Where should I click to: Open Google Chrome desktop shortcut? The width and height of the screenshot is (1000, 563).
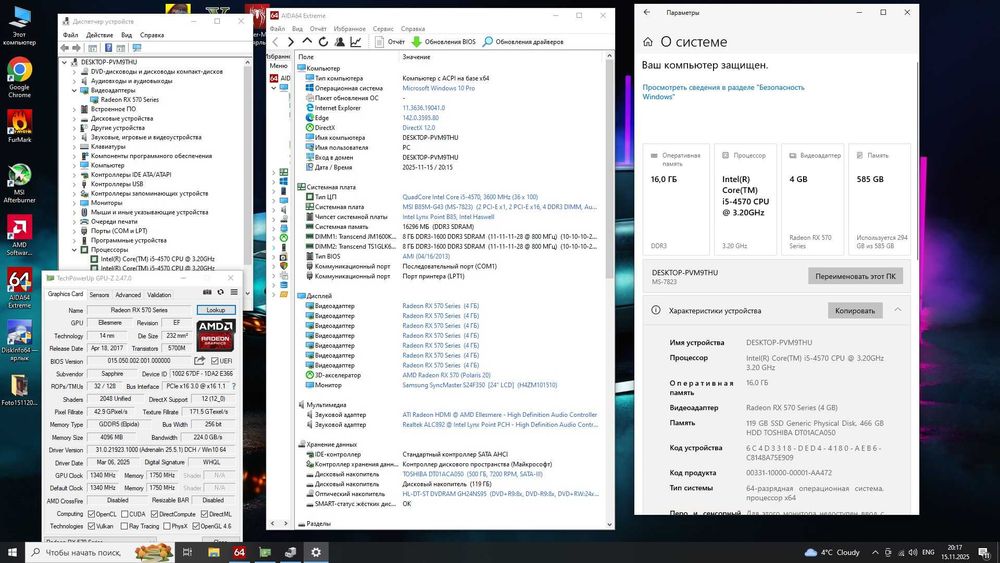(20, 77)
